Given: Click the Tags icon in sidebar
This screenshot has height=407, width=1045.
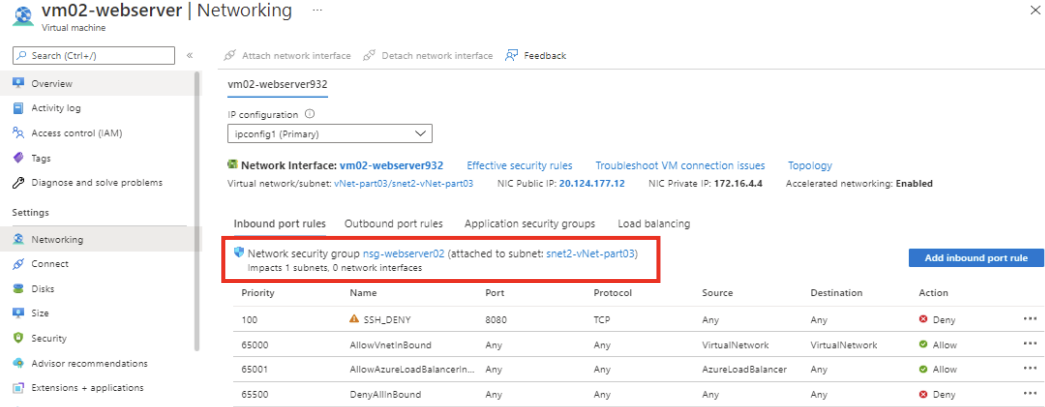Looking at the screenshot, I should pyautogui.click(x=19, y=158).
